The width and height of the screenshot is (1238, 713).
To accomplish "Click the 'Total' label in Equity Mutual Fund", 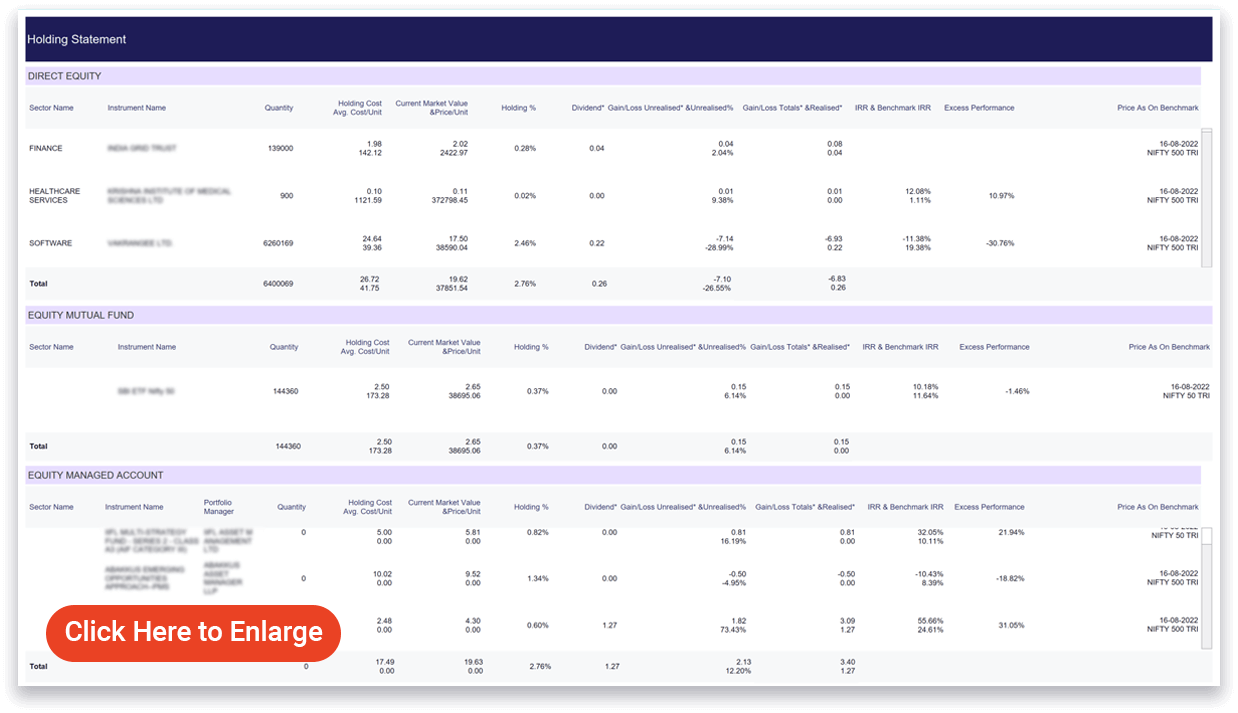I will pyautogui.click(x=38, y=446).
